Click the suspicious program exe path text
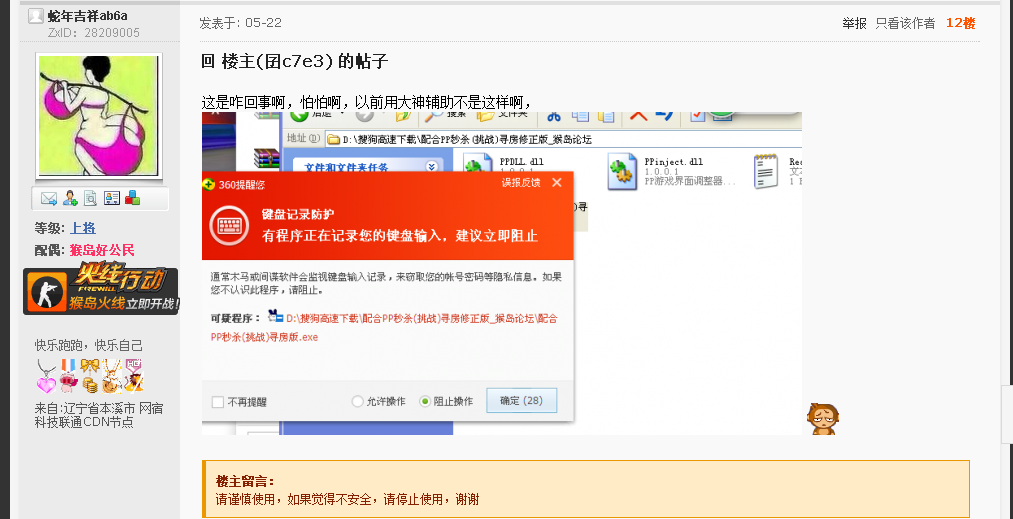Viewport: 1013px width, 519px height. (385, 328)
